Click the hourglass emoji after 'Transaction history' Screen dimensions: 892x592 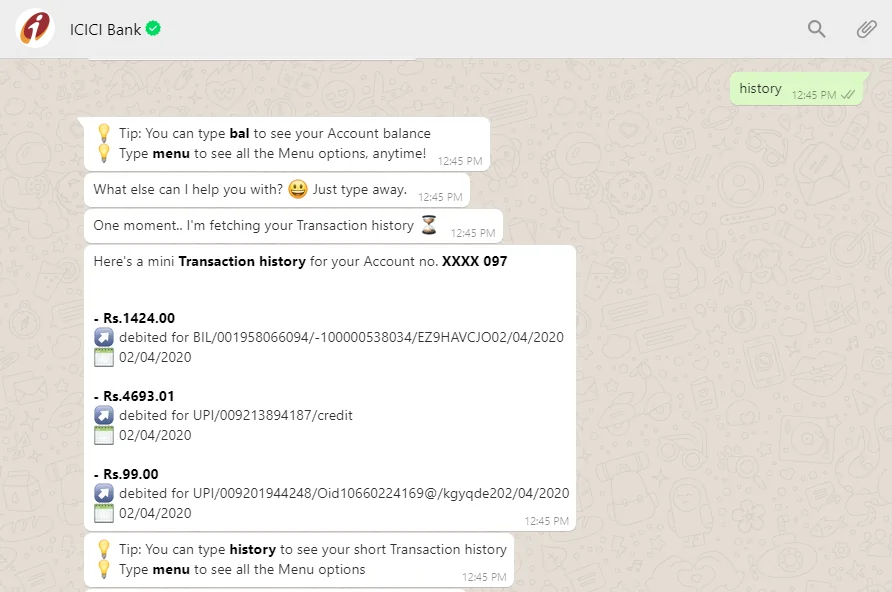point(428,225)
